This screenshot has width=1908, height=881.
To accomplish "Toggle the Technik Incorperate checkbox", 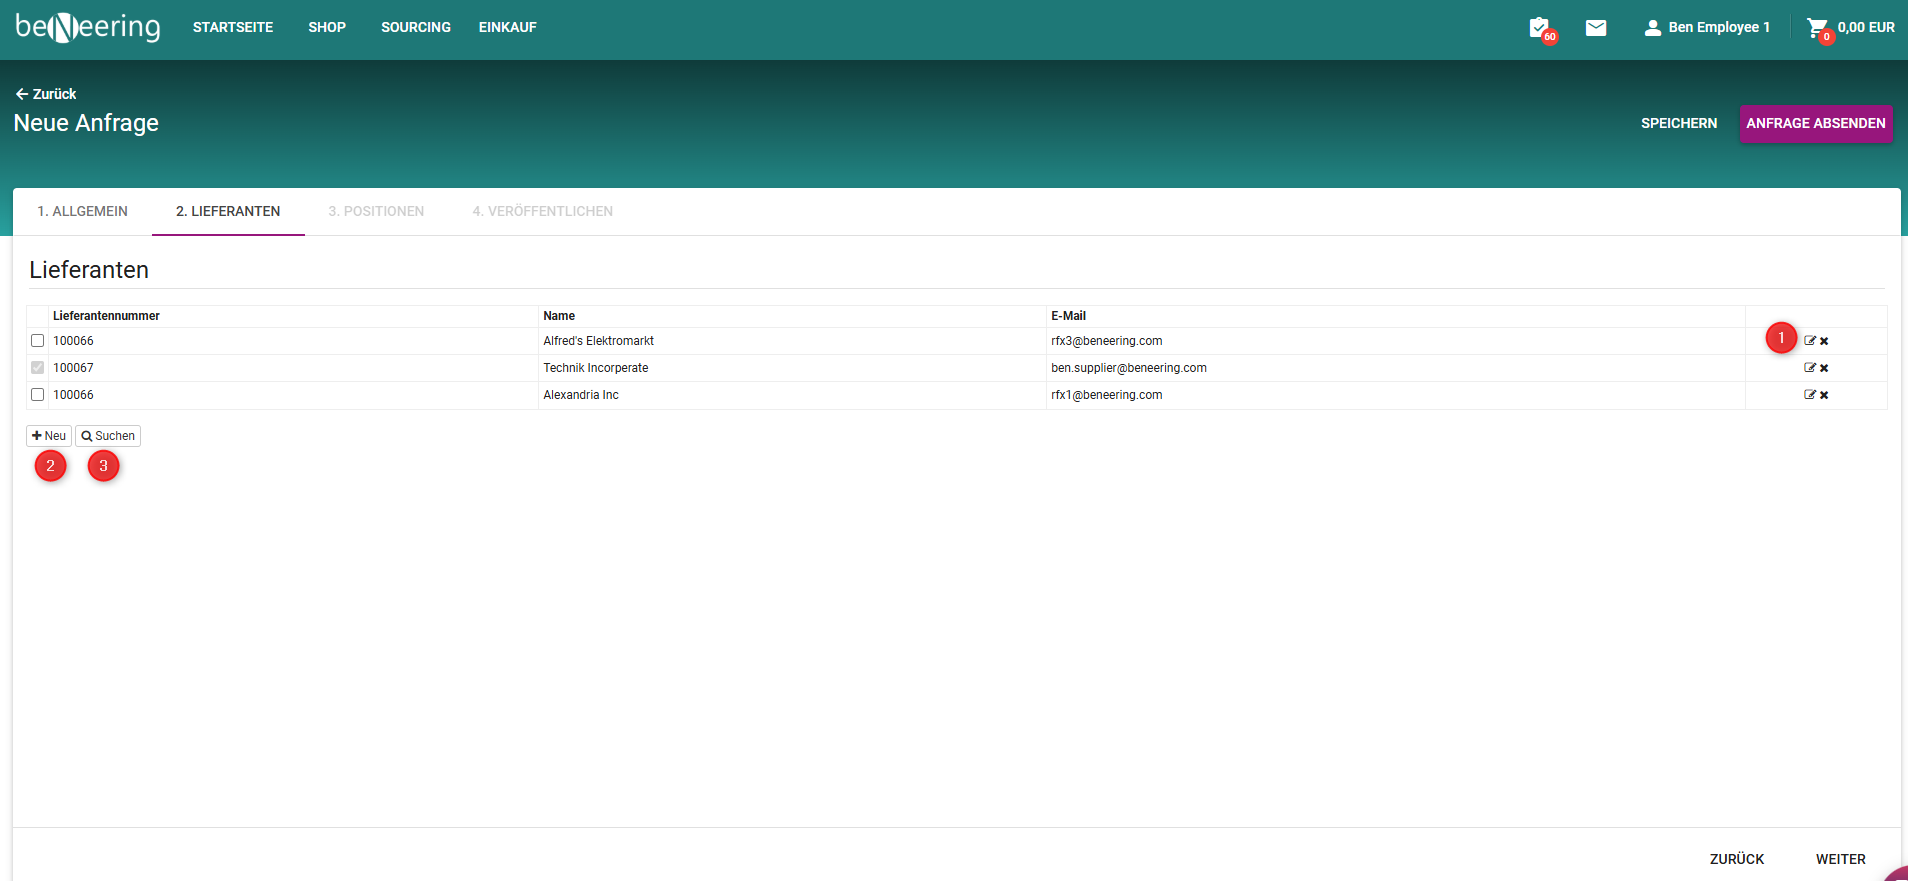I will tap(38, 368).
